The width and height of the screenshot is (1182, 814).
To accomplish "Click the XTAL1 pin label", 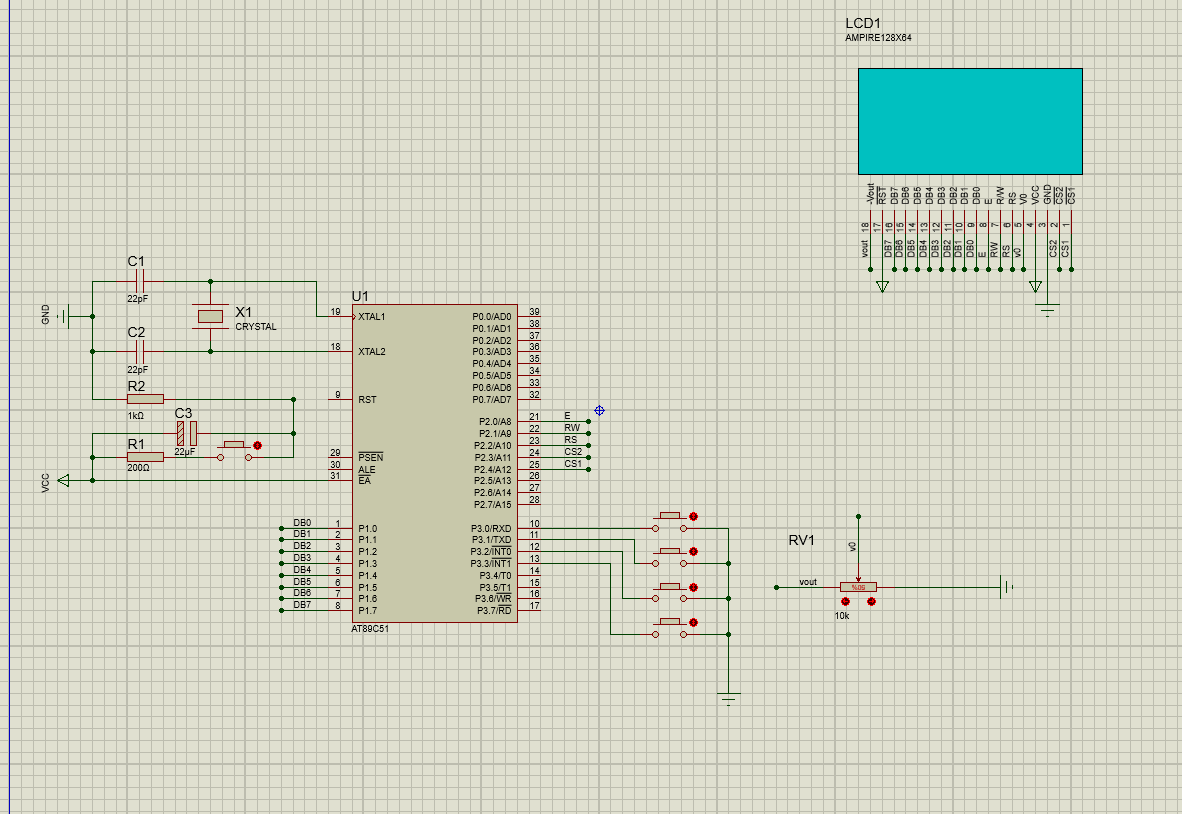I will coord(372,317).
